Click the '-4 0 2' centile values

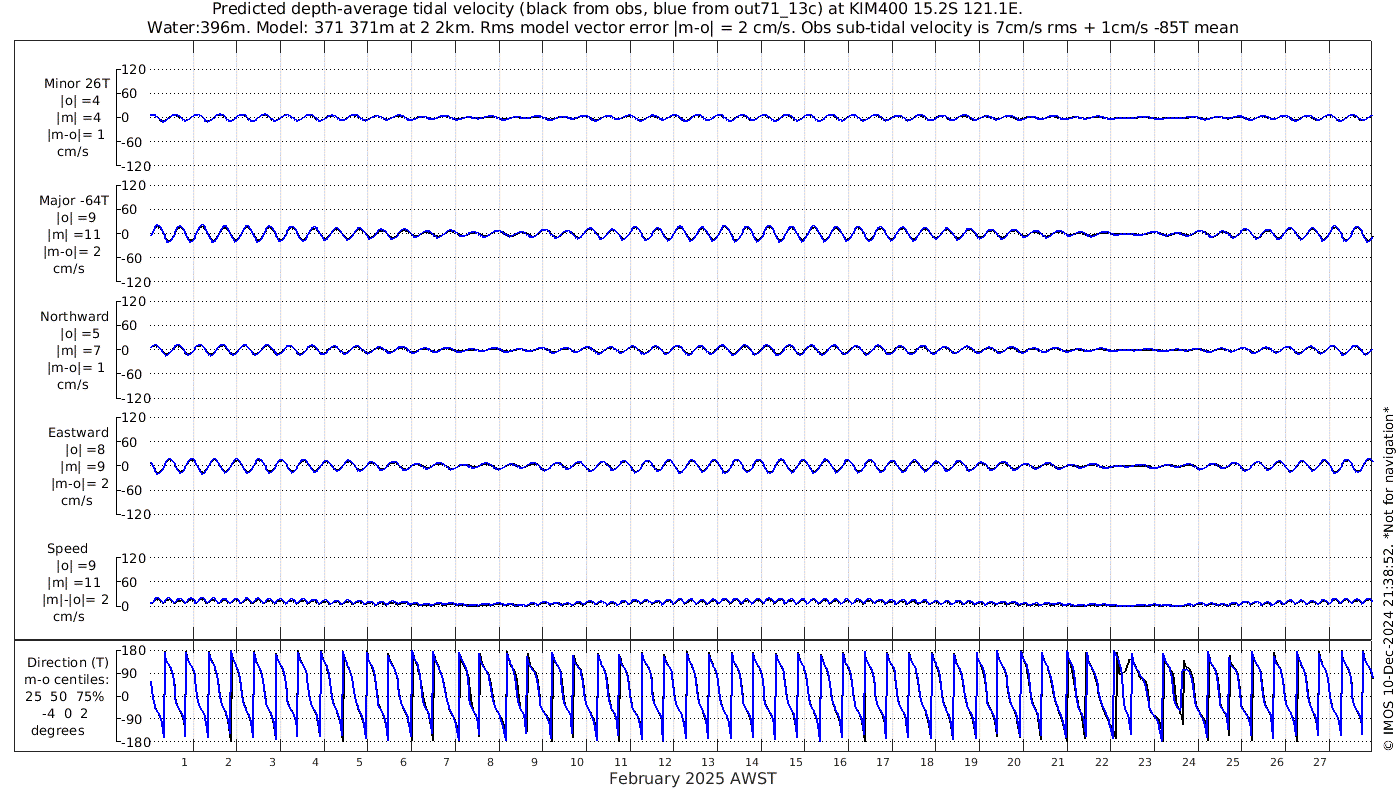pos(66,714)
